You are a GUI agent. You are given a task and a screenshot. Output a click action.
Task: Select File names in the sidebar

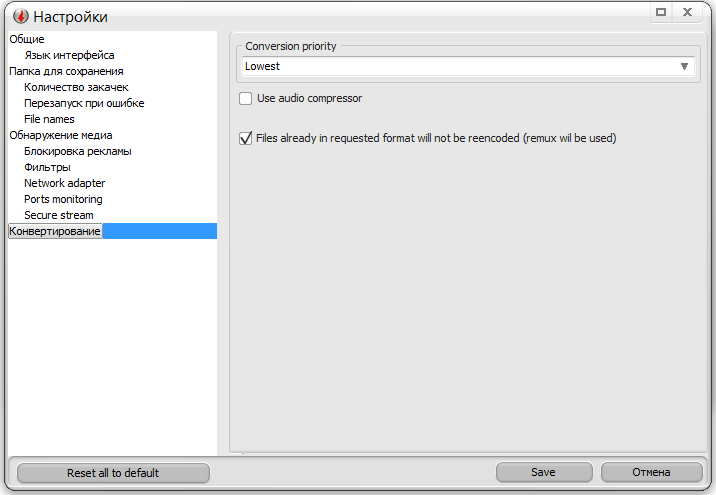coord(49,119)
